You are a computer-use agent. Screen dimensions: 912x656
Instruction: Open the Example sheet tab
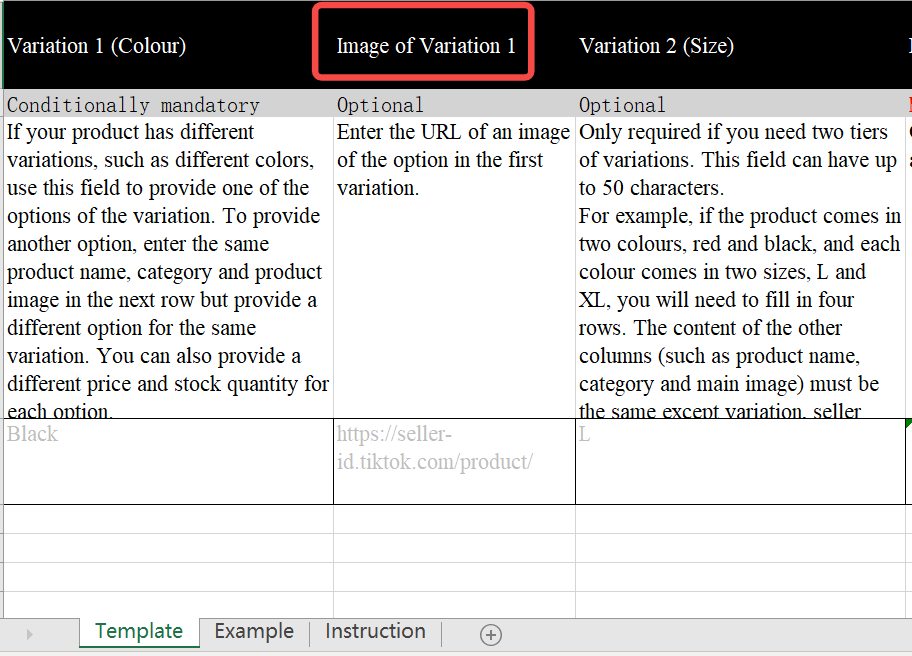pyautogui.click(x=254, y=632)
